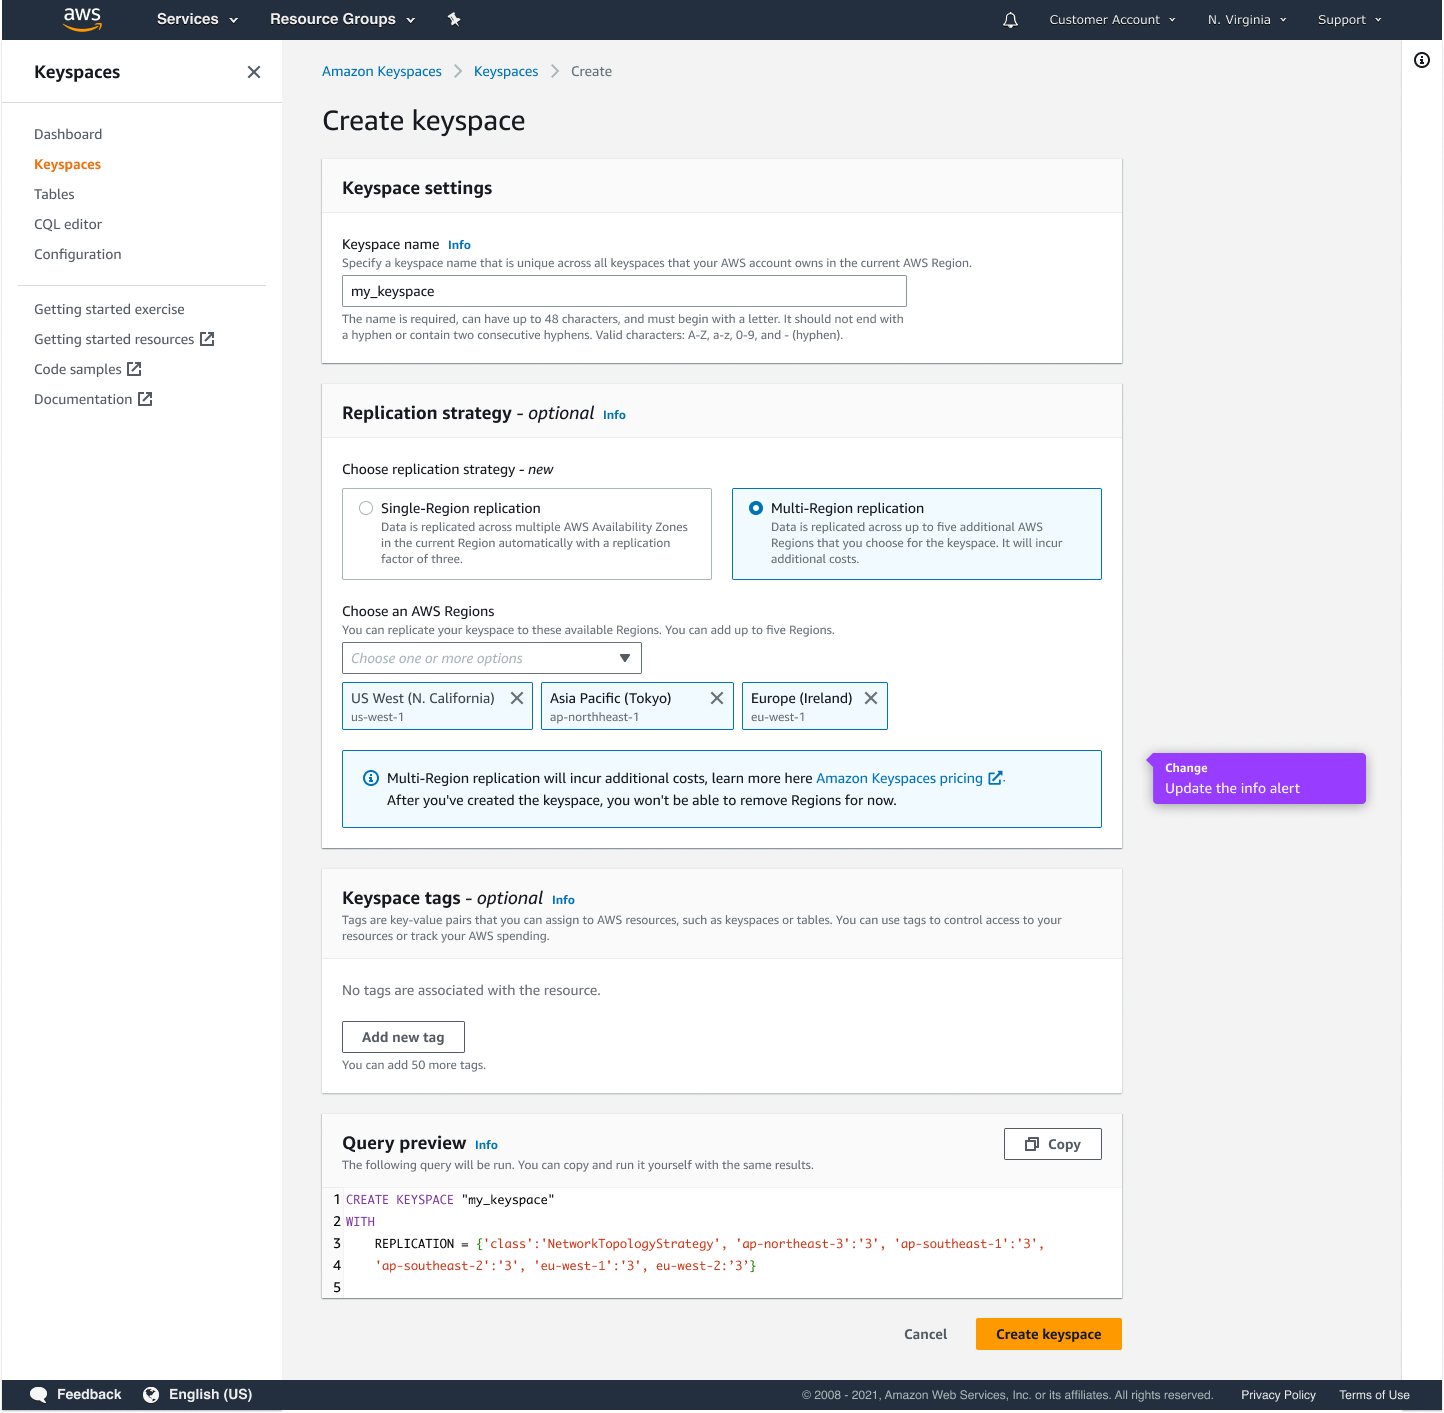Open Documentation via its external link icon
The height and width of the screenshot is (1413, 1444).
[x=146, y=398]
